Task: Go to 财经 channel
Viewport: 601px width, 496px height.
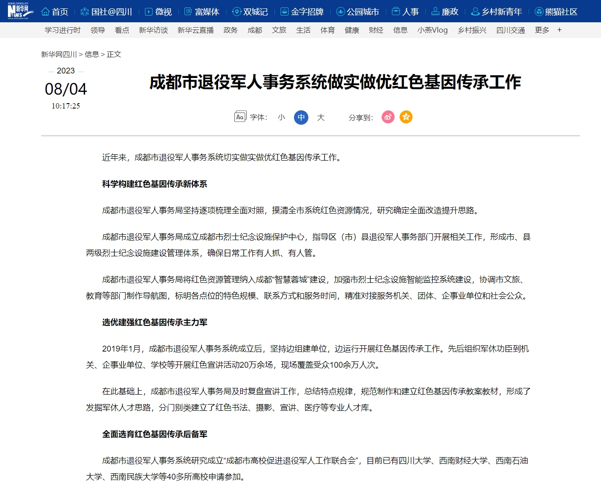Action: click(x=376, y=30)
